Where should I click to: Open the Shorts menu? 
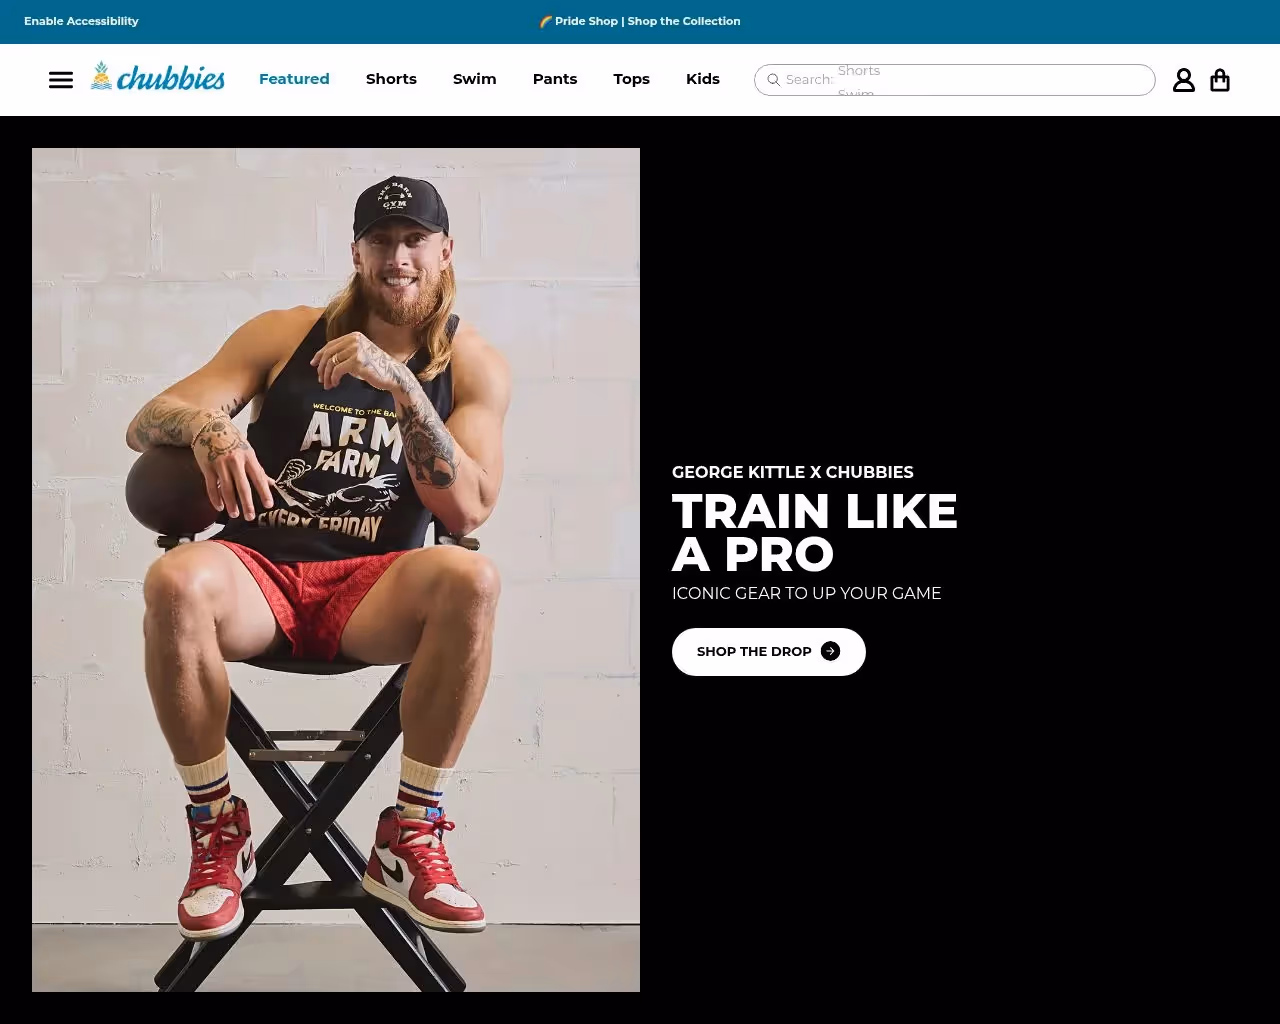tap(391, 79)
